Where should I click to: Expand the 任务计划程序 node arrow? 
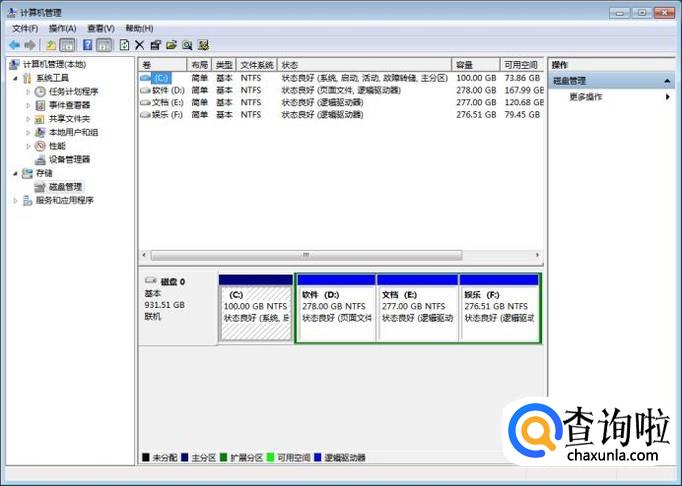(29, 91)
